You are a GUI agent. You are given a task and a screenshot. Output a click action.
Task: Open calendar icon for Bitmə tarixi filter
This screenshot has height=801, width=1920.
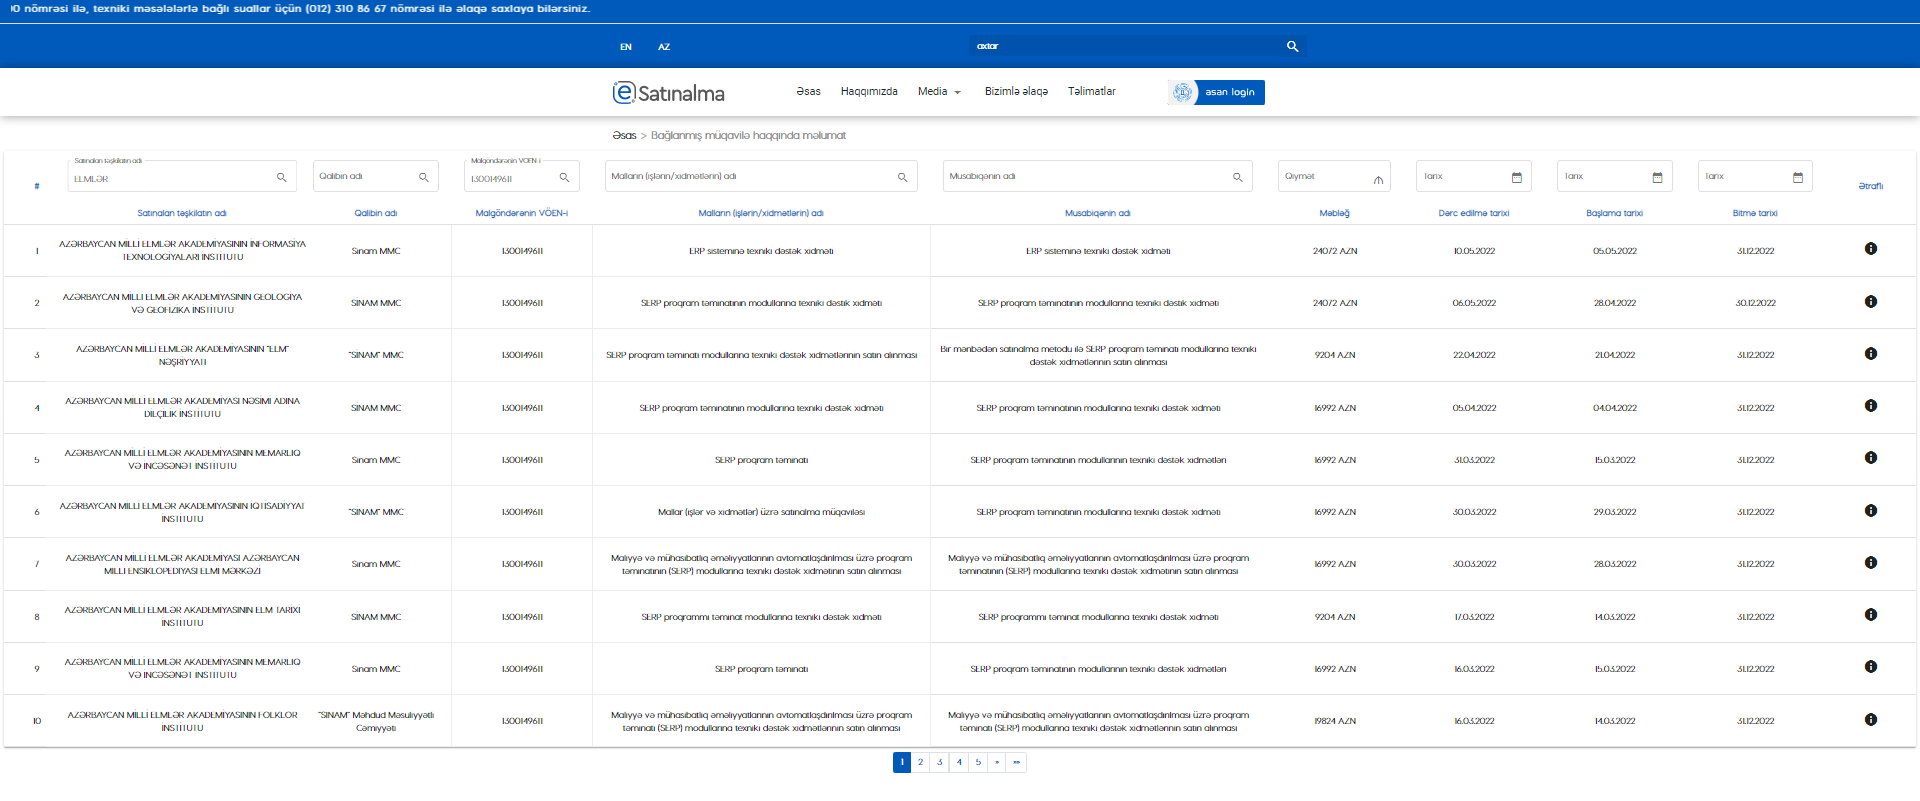tap(1798, 177)
